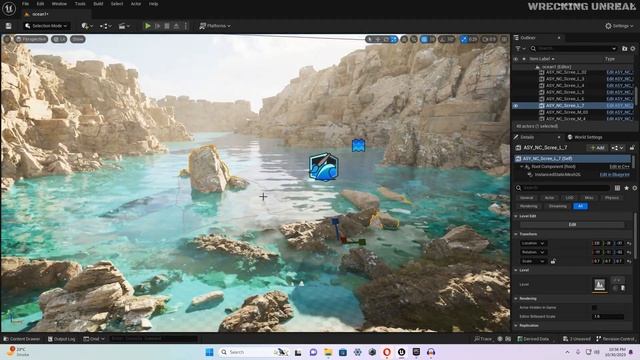Click the Outliner new folder icon
Screen dimensions: 640x360
click(x=624, y=49)
